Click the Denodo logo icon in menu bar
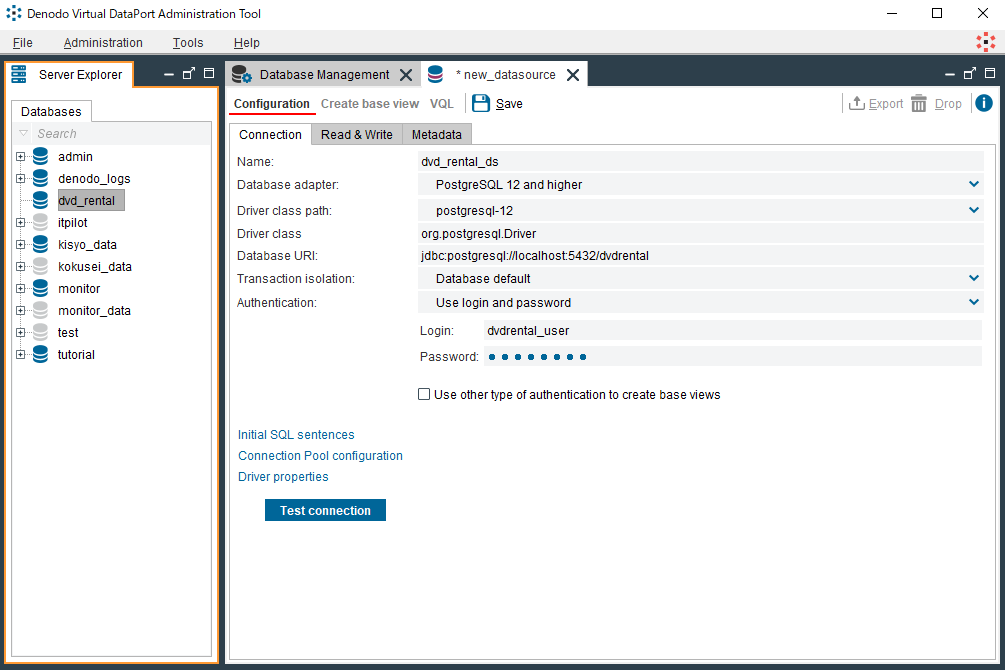 coord(985,42)
